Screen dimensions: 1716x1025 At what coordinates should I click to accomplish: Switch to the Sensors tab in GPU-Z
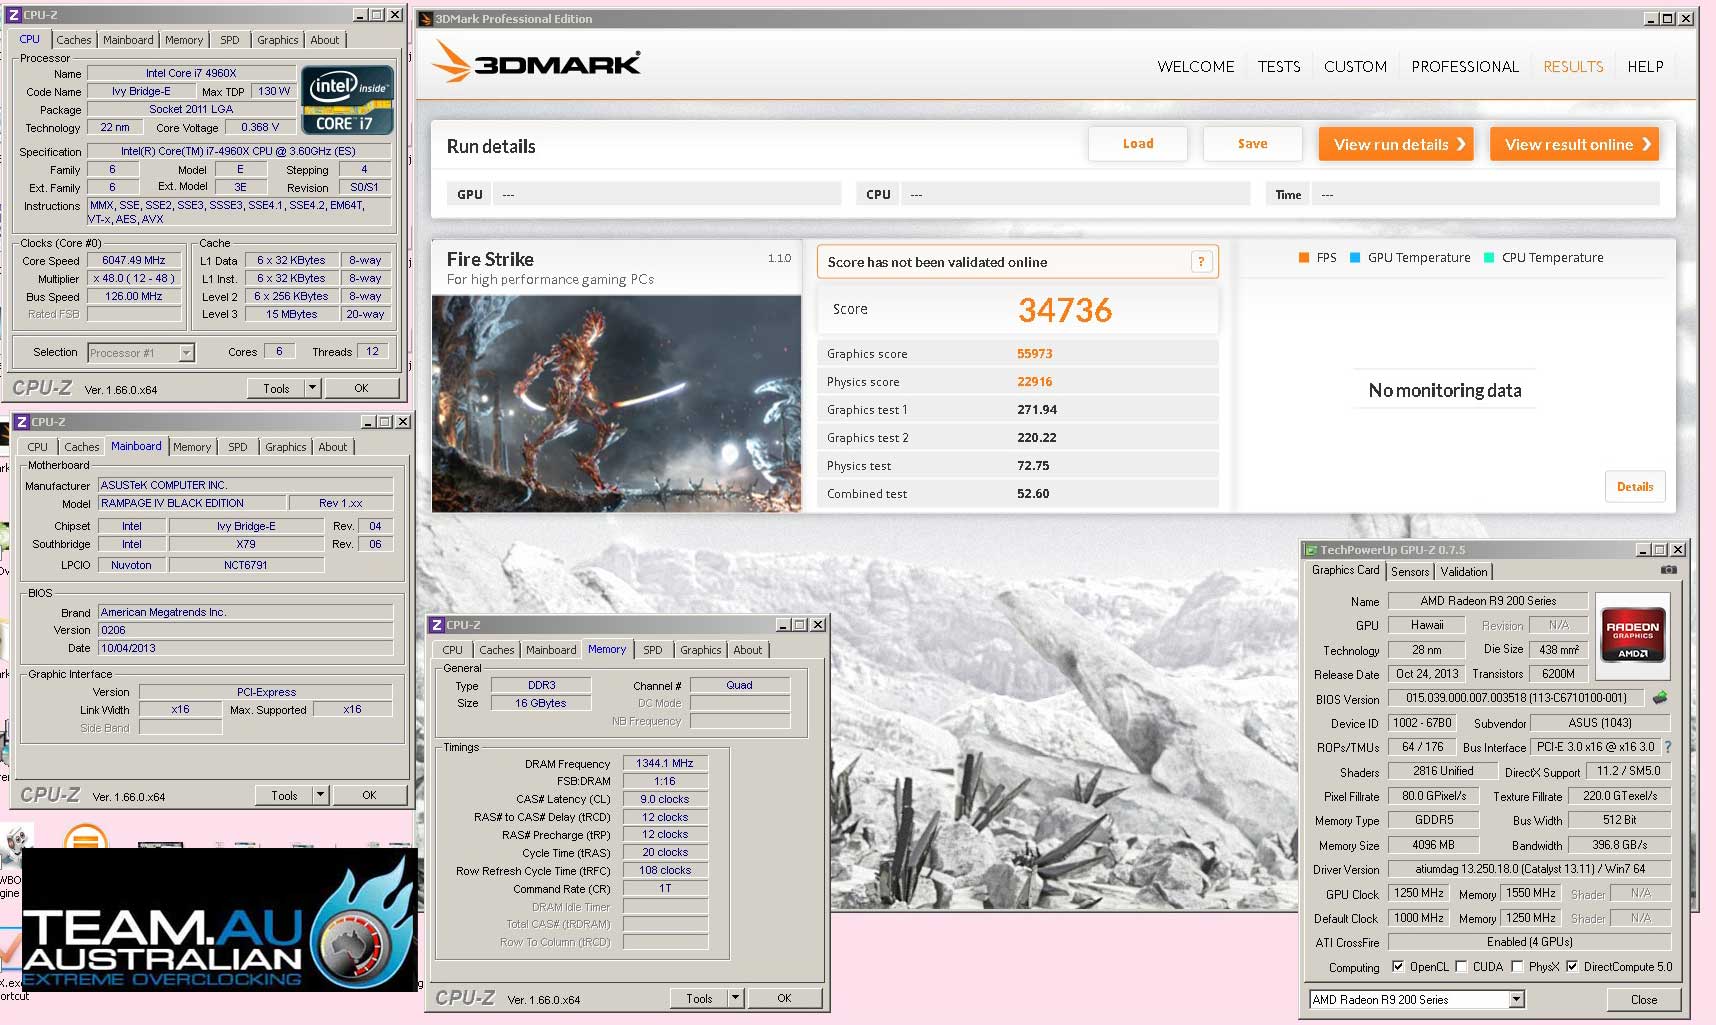point(1410,572)
